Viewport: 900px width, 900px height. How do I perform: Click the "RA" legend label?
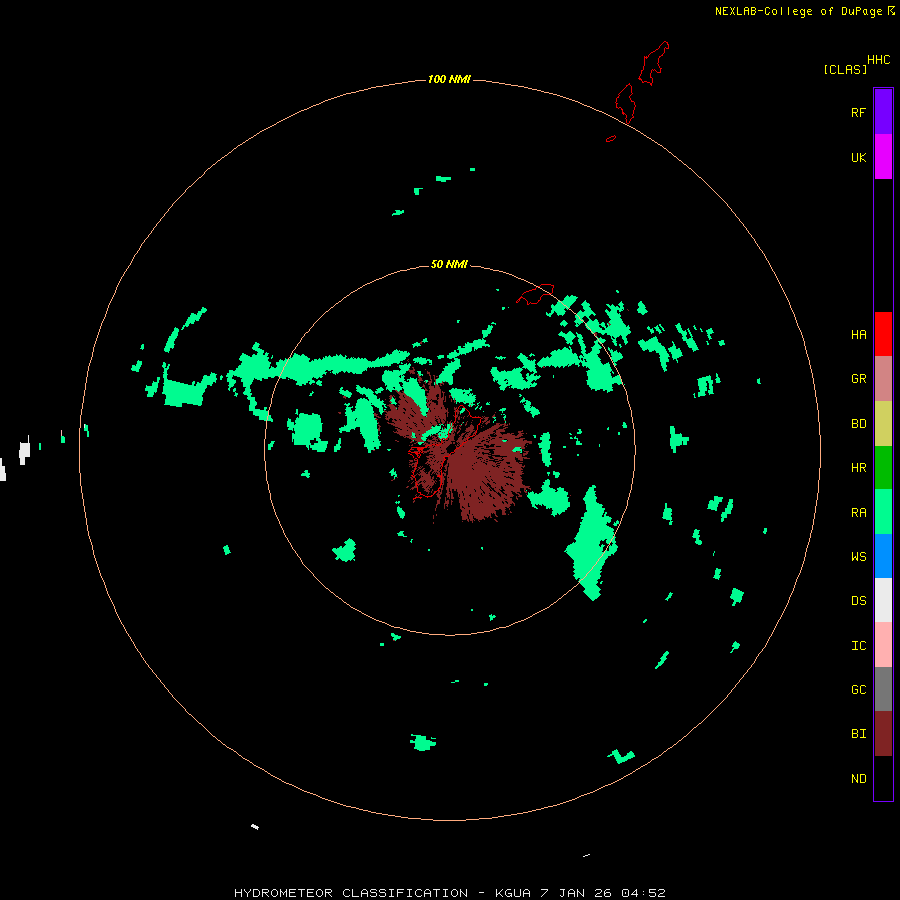[x=858, y=513]
